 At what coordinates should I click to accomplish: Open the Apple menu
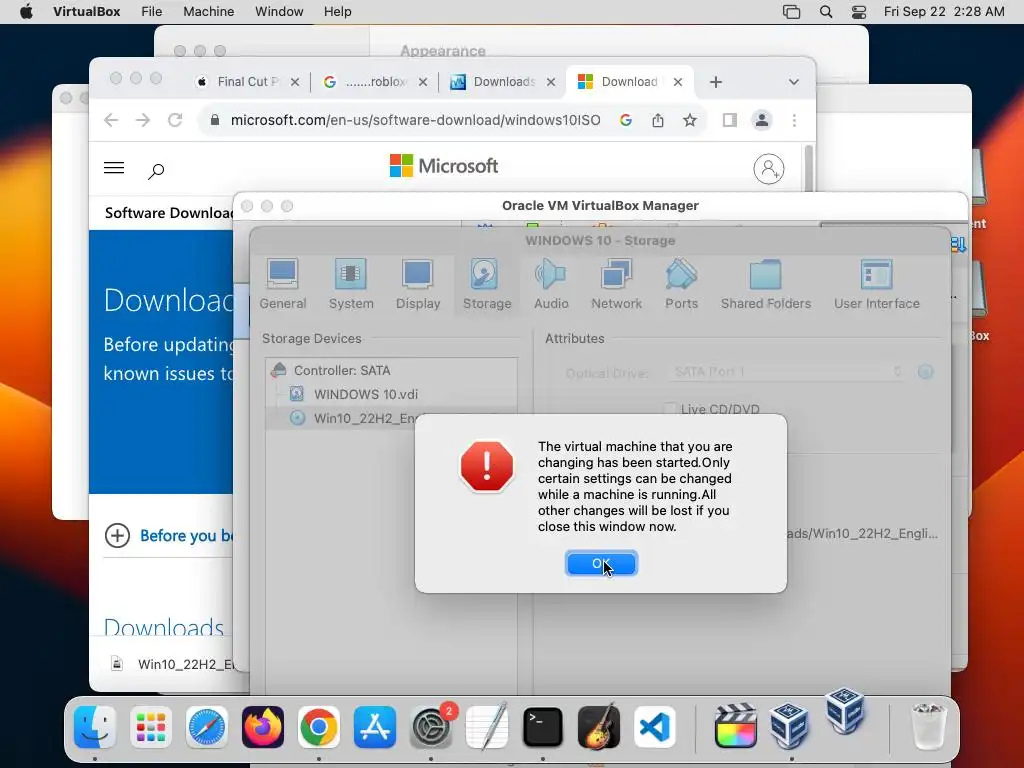(x=26, y=12)
